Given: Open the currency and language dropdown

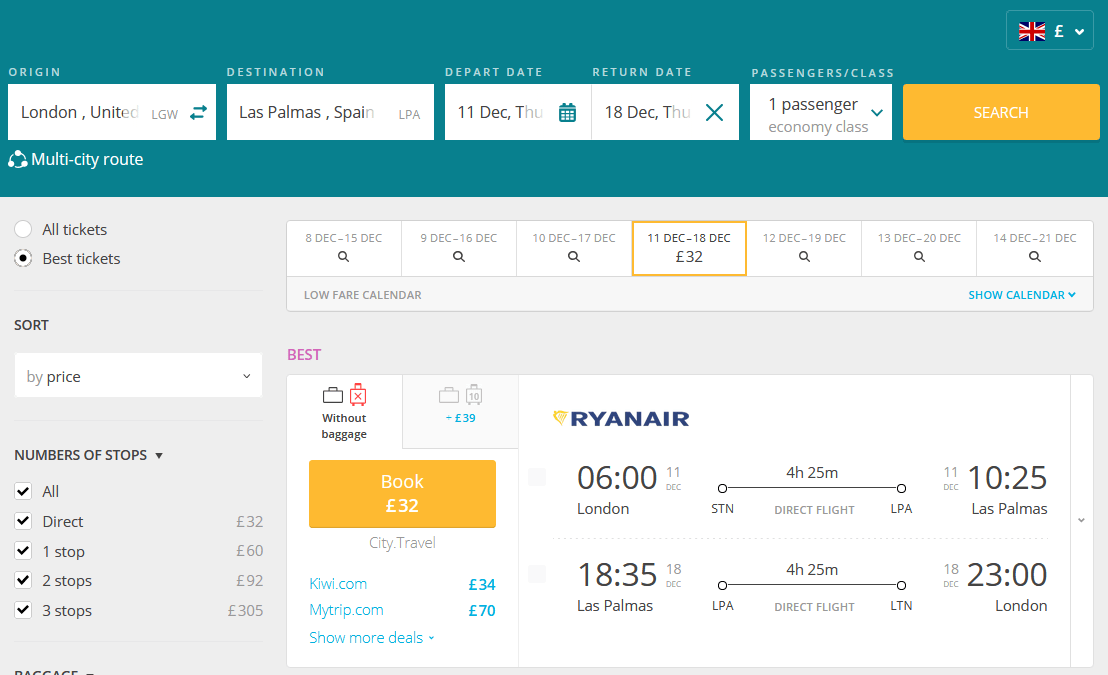Looking at the screenshot, I should (x=1050, y=31).
